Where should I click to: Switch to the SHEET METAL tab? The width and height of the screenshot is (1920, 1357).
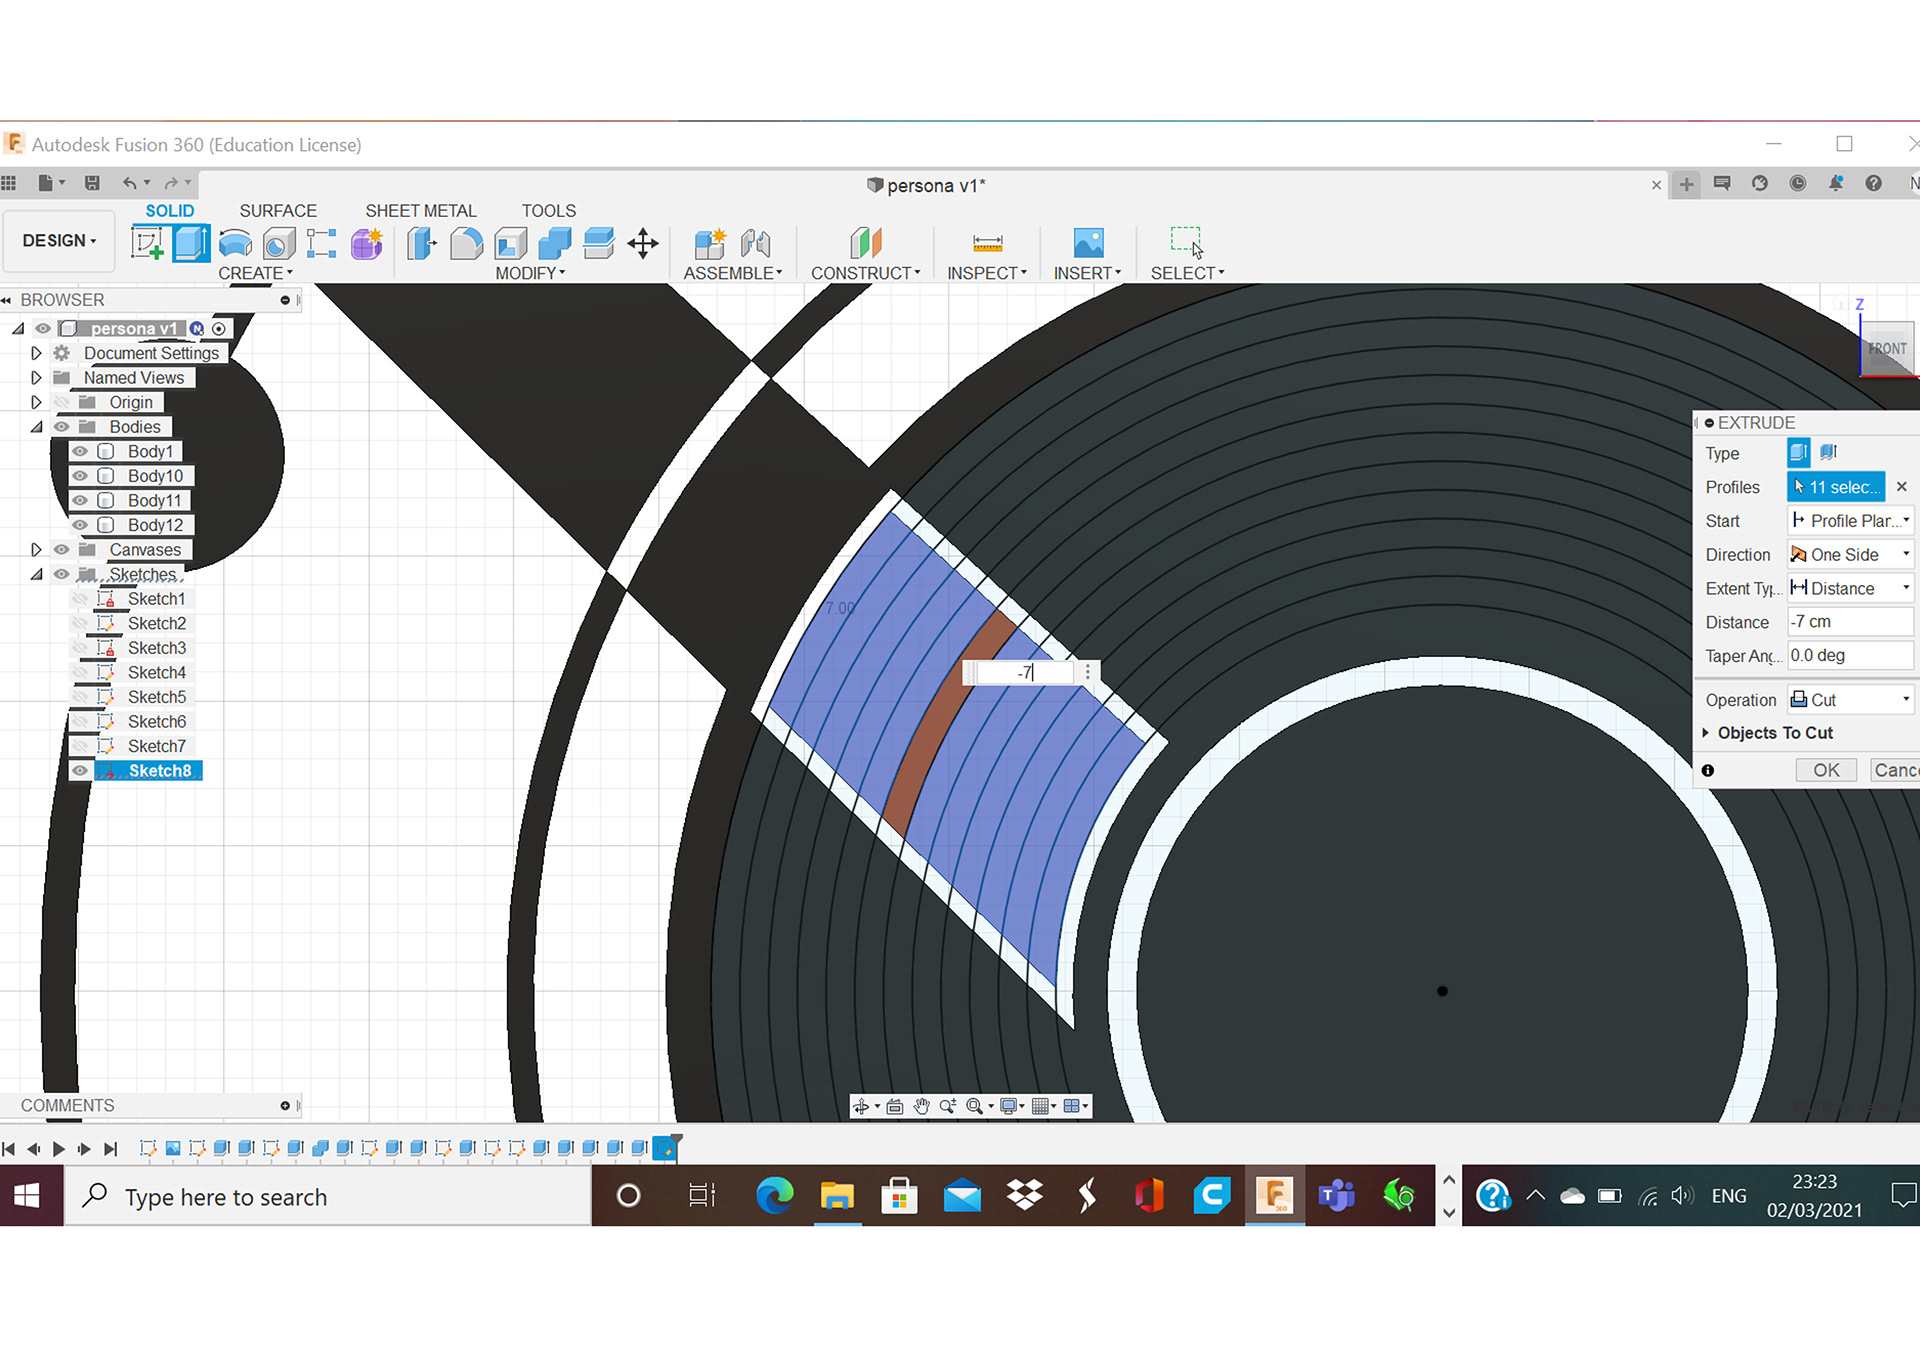pyautogui.click(x=421, y=211)
